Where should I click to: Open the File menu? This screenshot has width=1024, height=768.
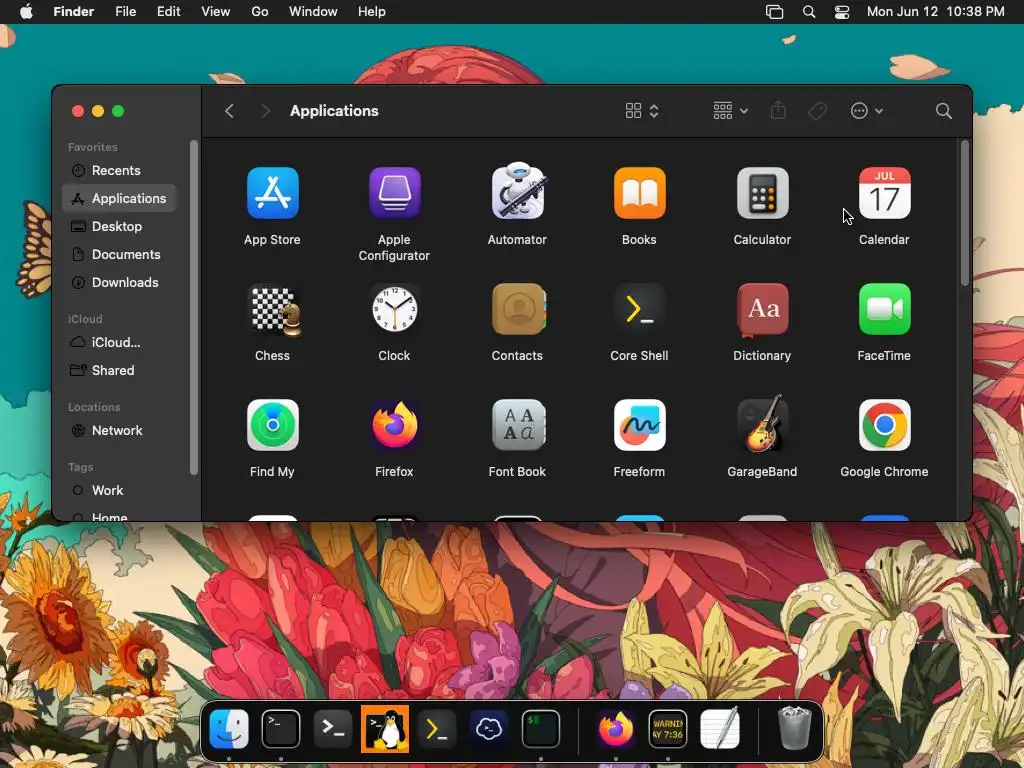125,12
